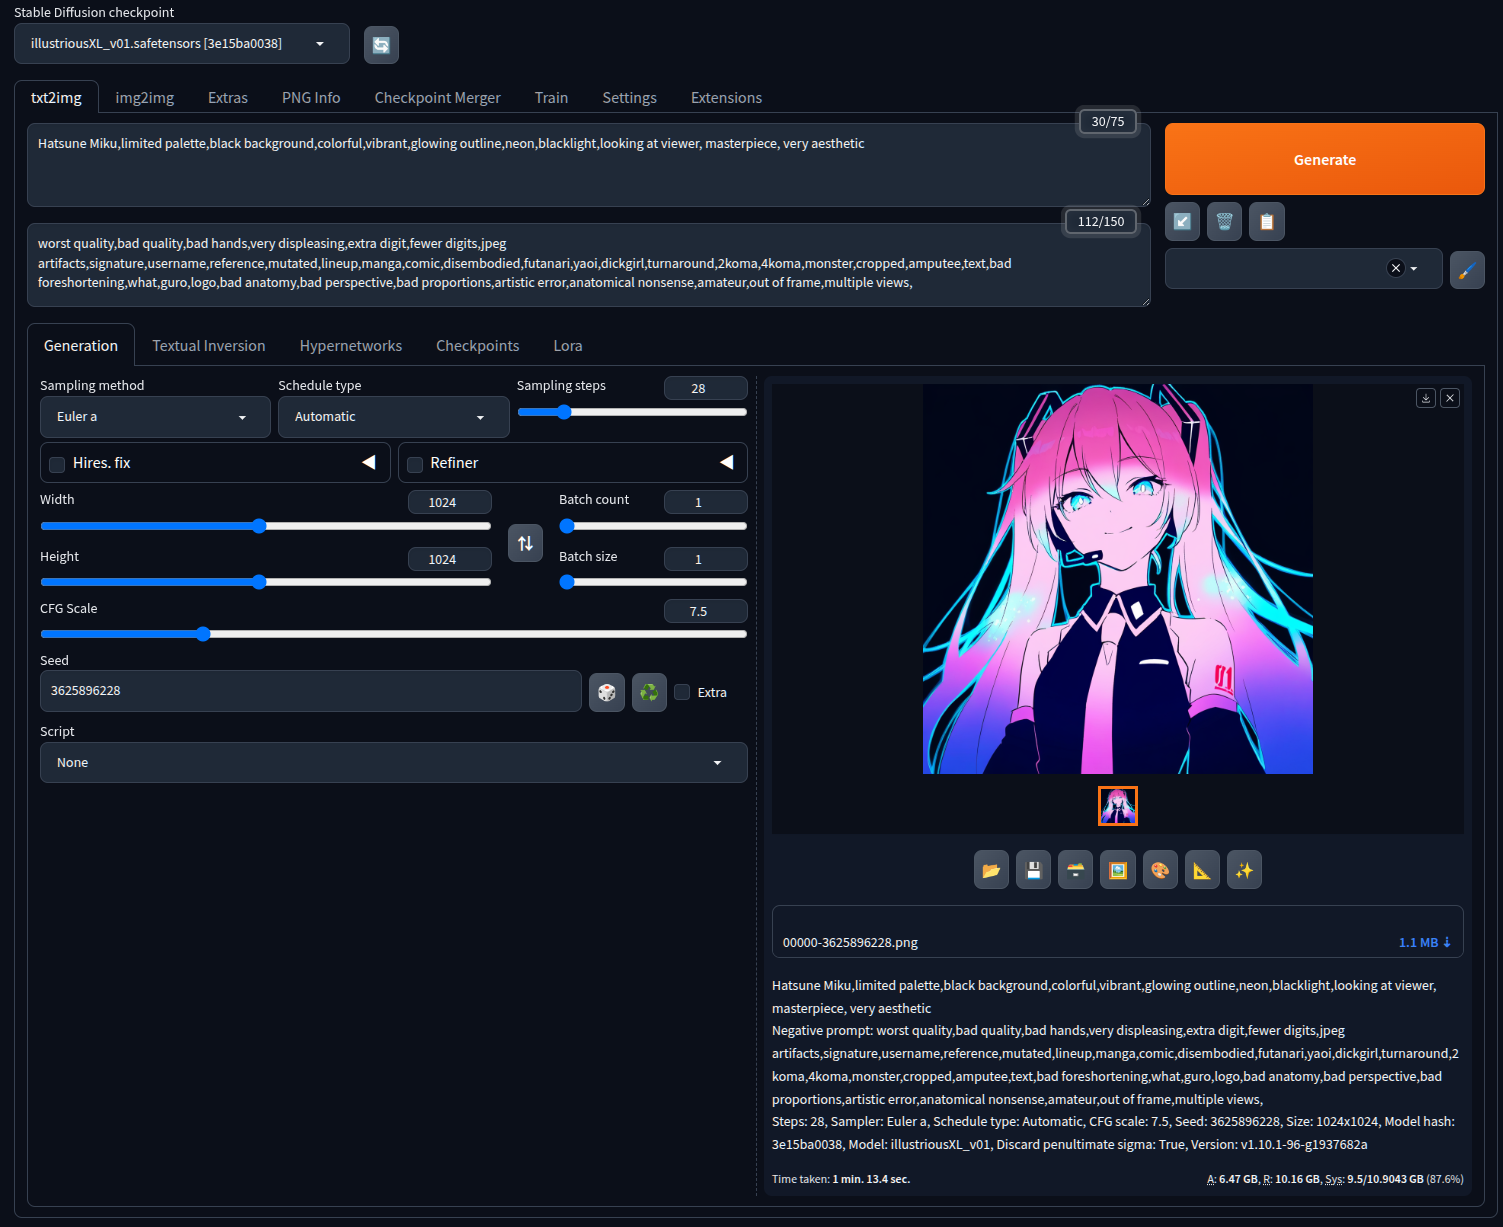Screen dimensions: 1503x1227
Task: Open the images output folder
Action: tap(991, 870)
